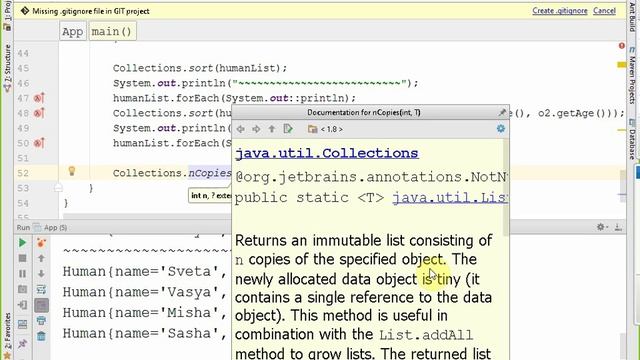
Task: Open the java.util.Collections link
Action: tap(327, 153)
